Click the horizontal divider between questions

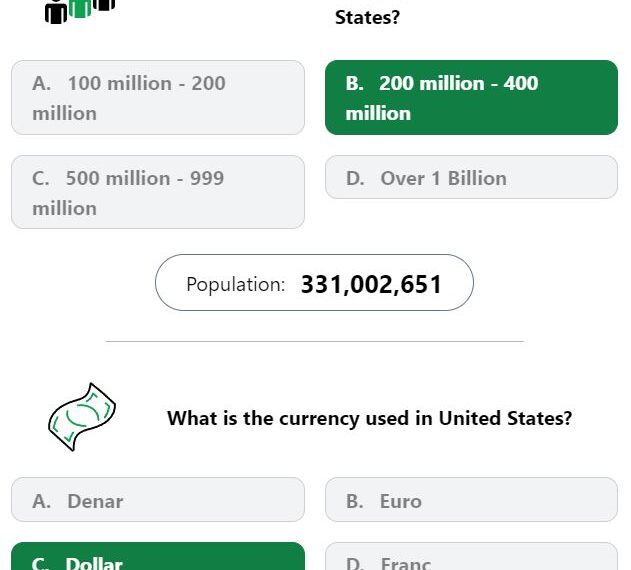coord(315,341)
